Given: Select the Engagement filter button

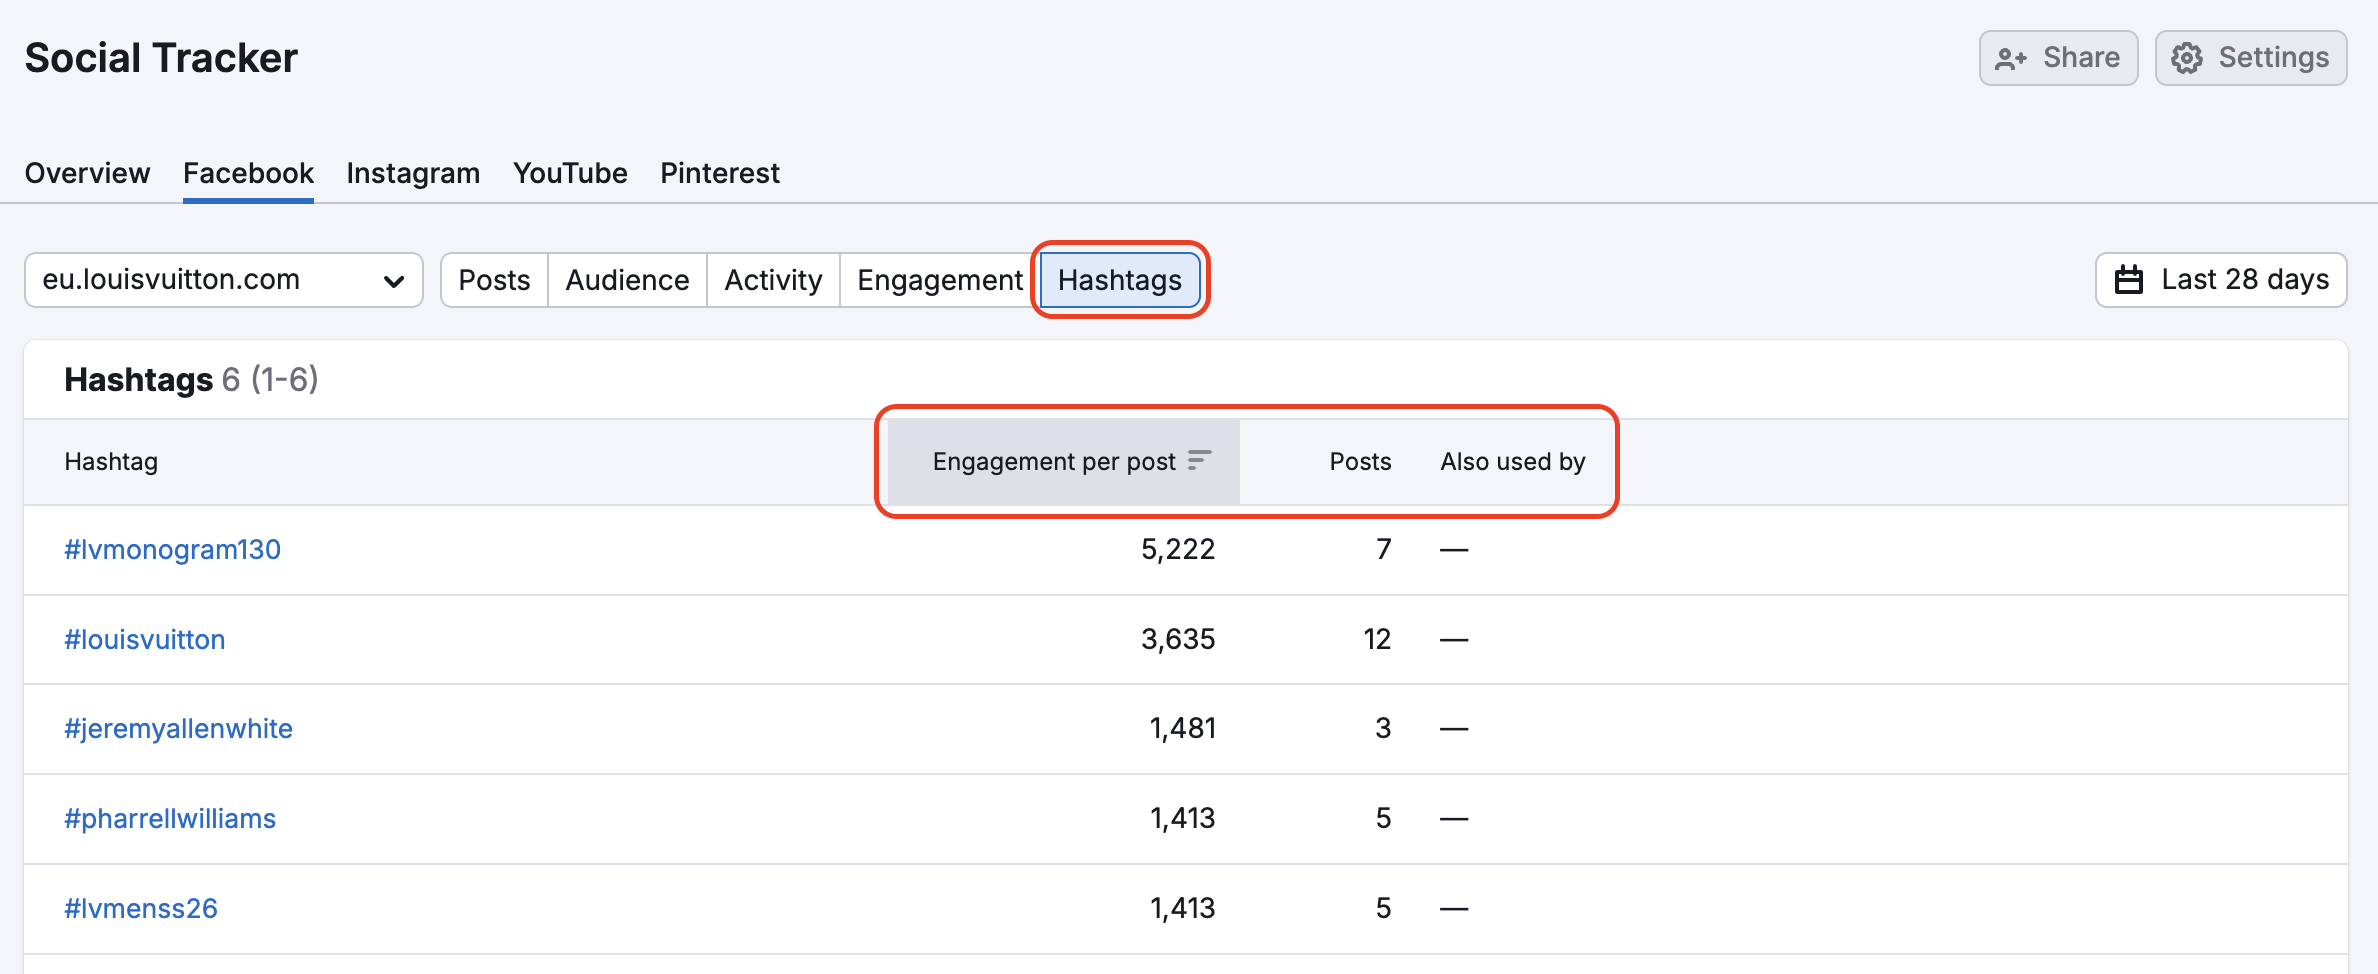Looking at the screenshot, I should [x=937, y=280].
